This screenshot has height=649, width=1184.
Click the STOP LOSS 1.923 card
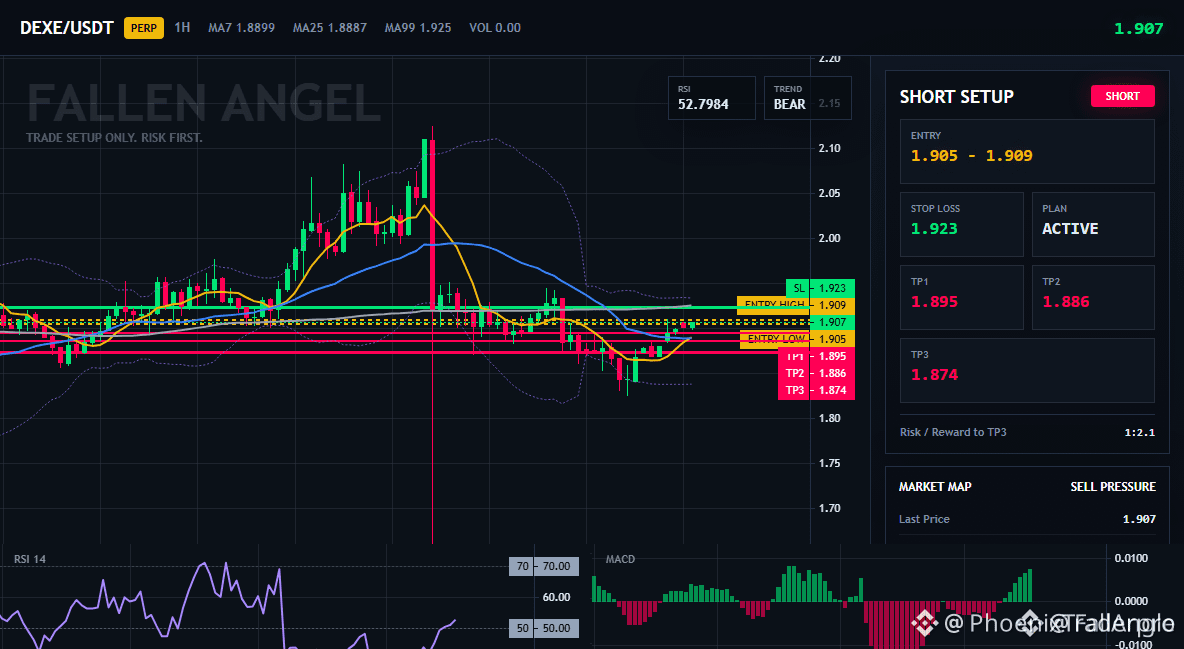pyautogui.click(x=961, y=224)
